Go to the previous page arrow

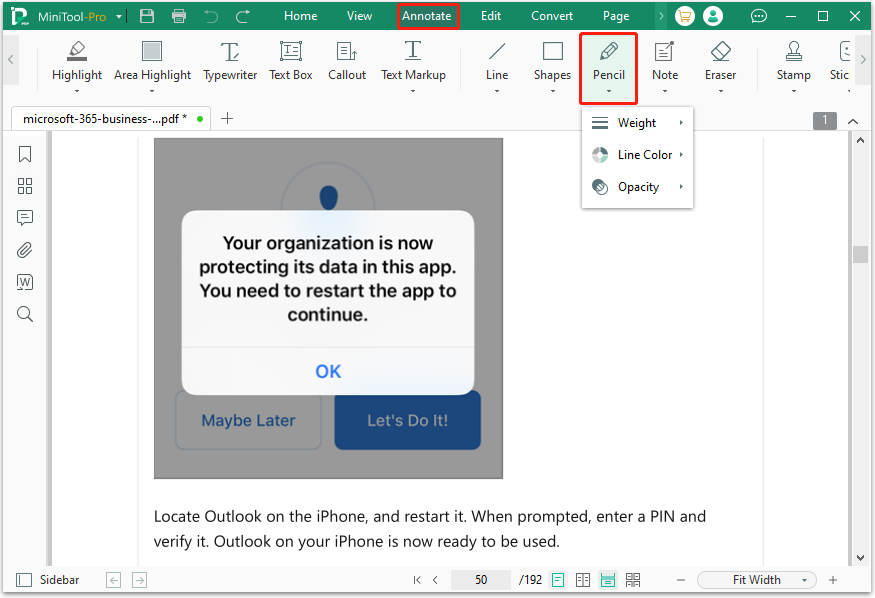[x=435, y=580]
